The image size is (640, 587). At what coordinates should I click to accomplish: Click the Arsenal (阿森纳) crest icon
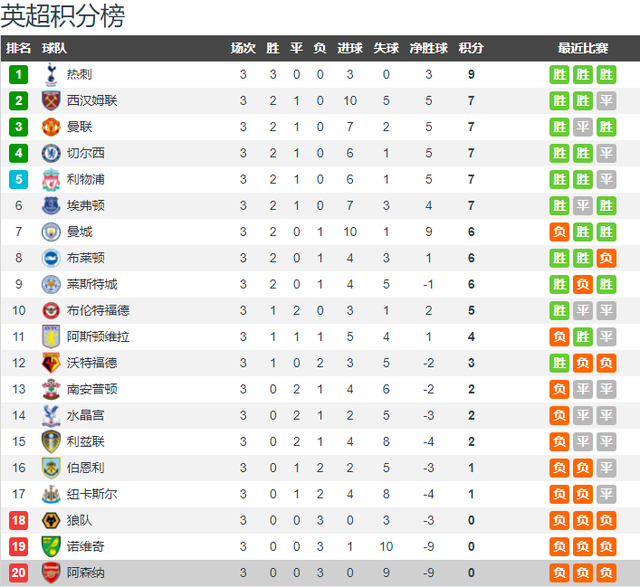[x=51, y=573]
